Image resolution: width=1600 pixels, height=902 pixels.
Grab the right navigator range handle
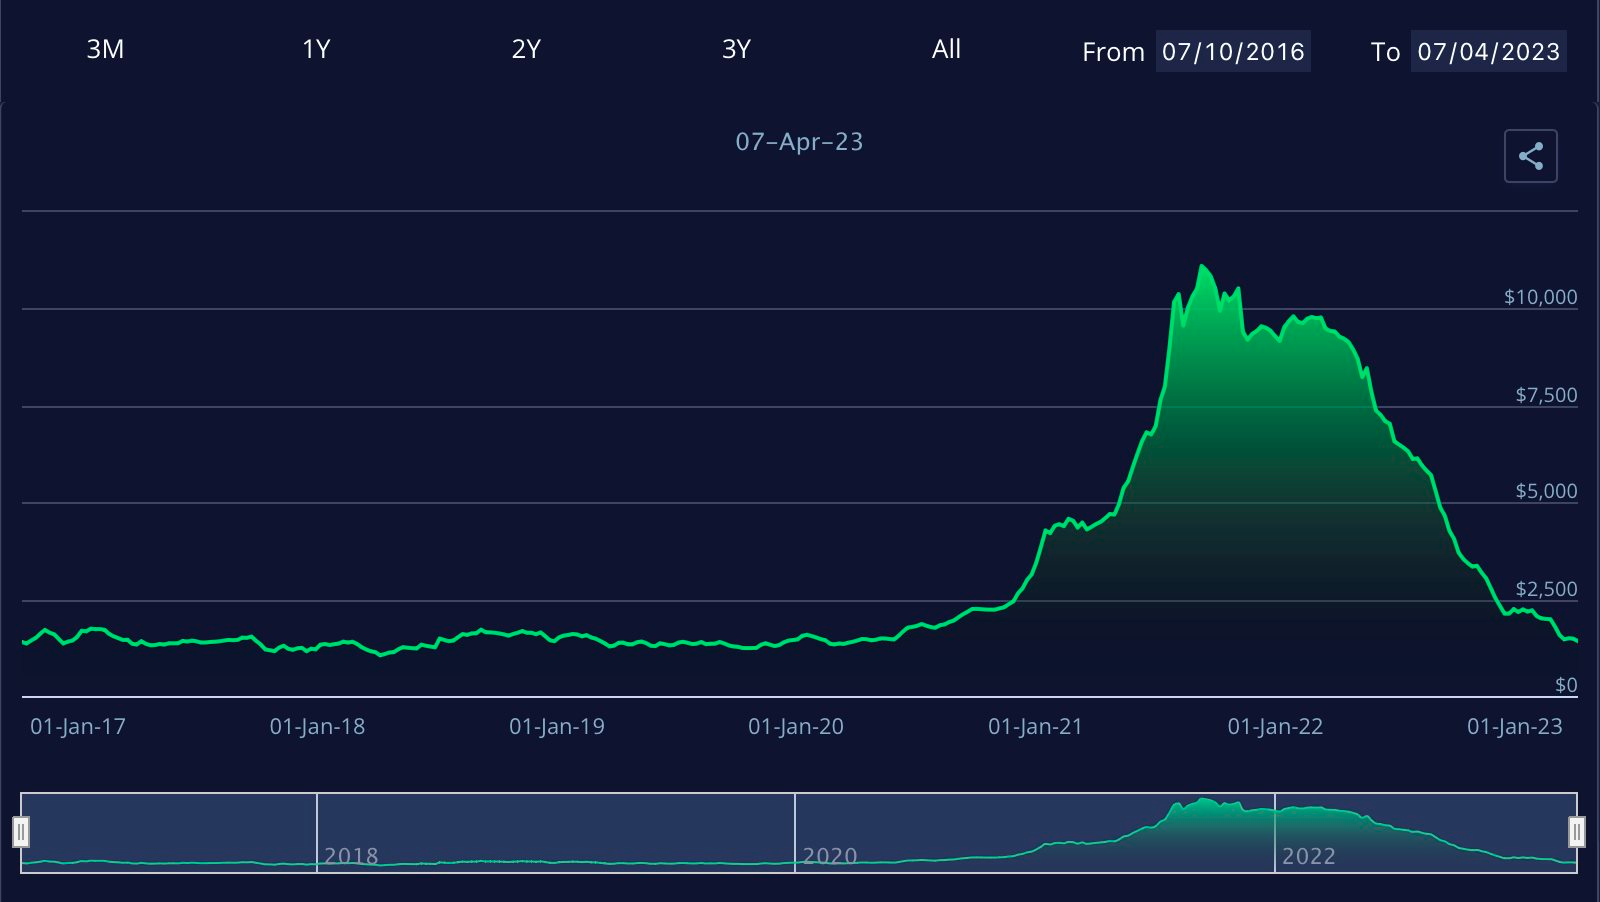tap(1577, 832)
